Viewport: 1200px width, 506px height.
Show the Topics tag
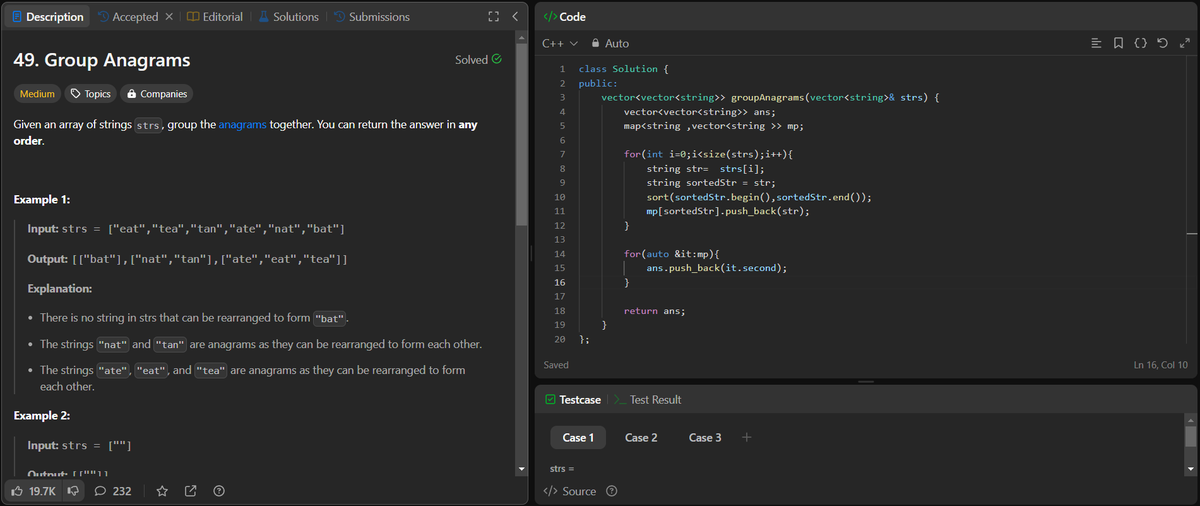click(90, 94)
